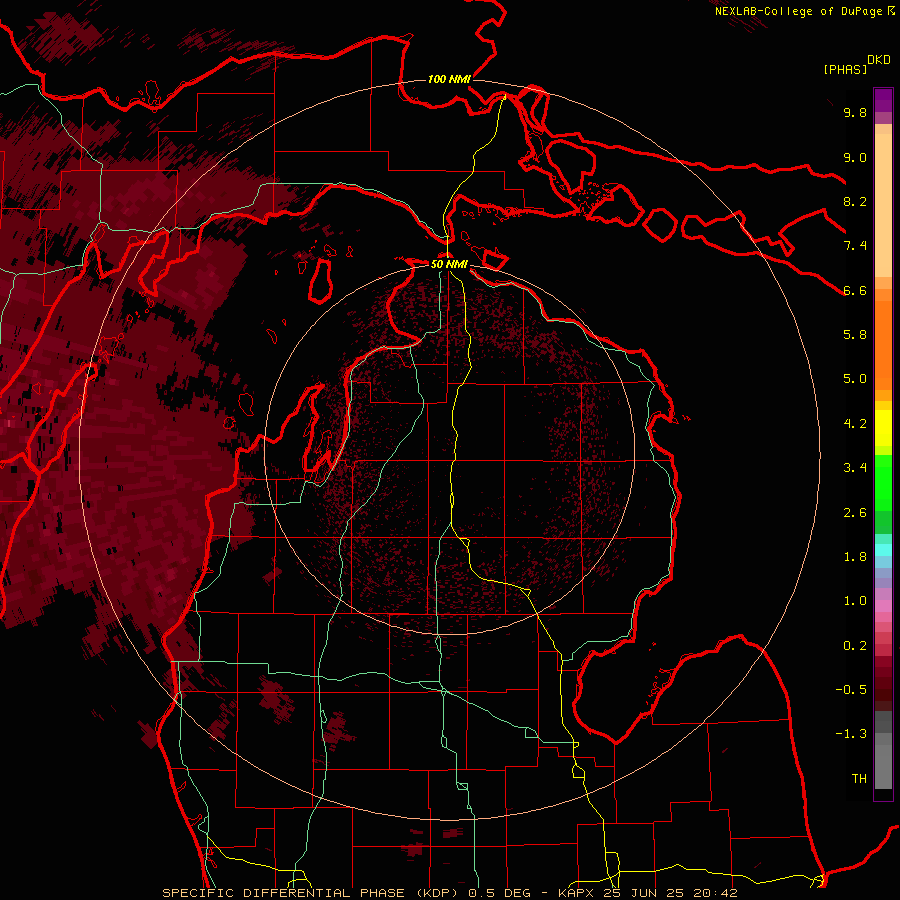Click the purple top segment of the color bar
Screen dimensions: 900x900
883,100
